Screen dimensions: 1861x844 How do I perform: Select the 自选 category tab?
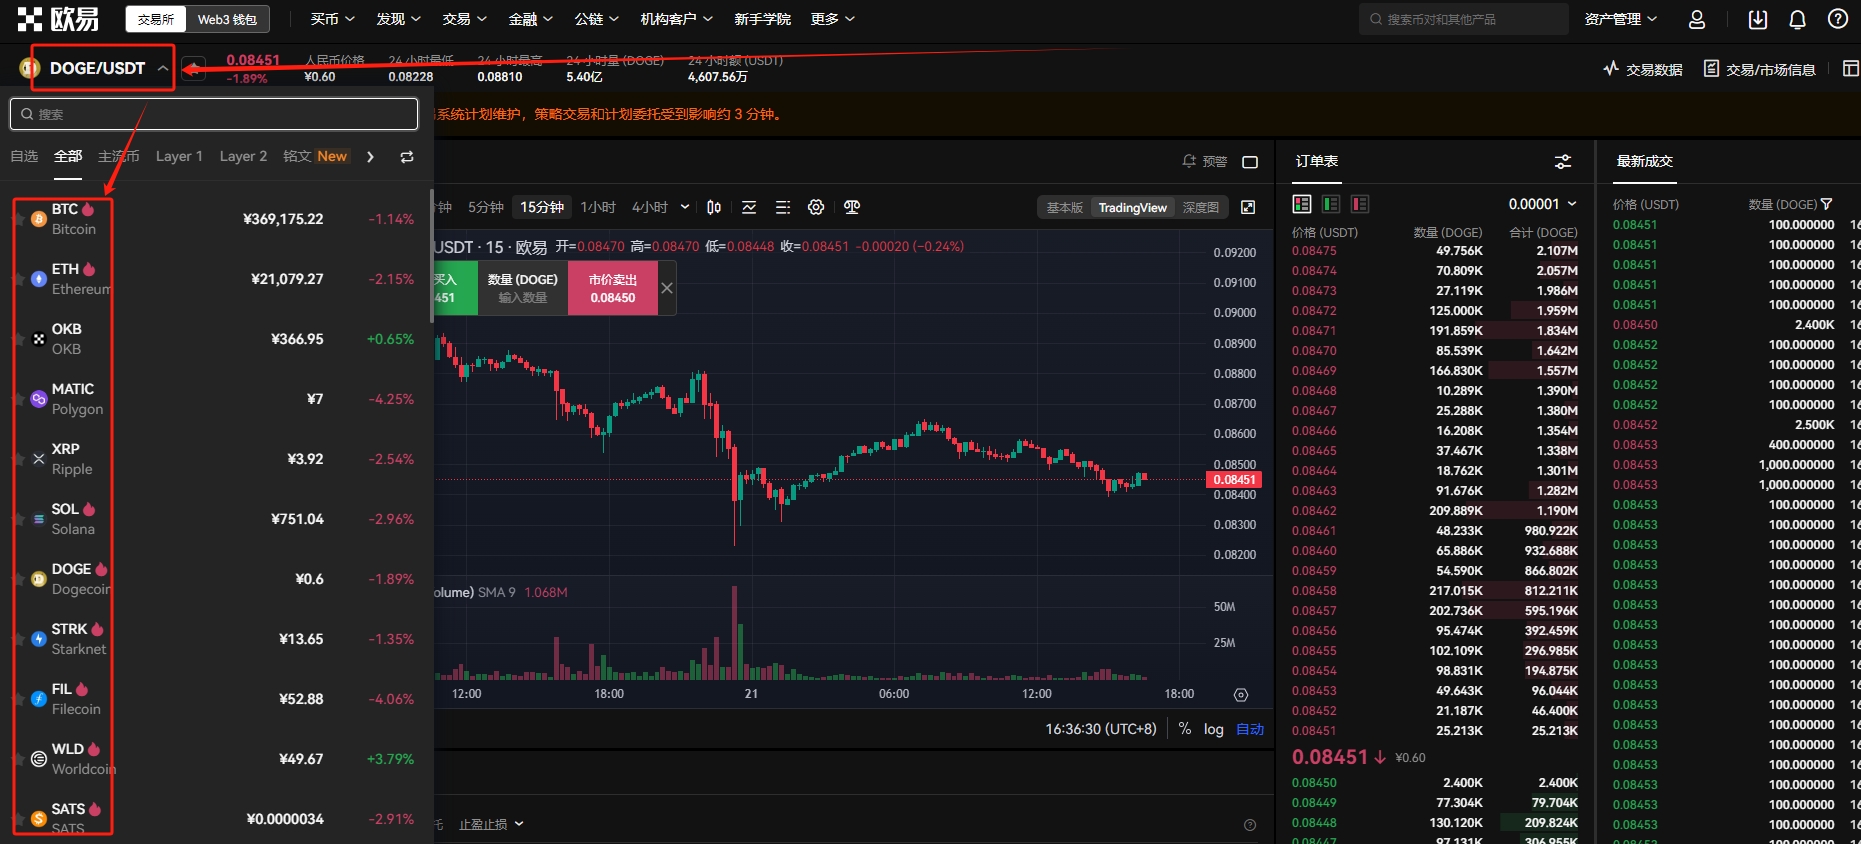pos(24,156)
